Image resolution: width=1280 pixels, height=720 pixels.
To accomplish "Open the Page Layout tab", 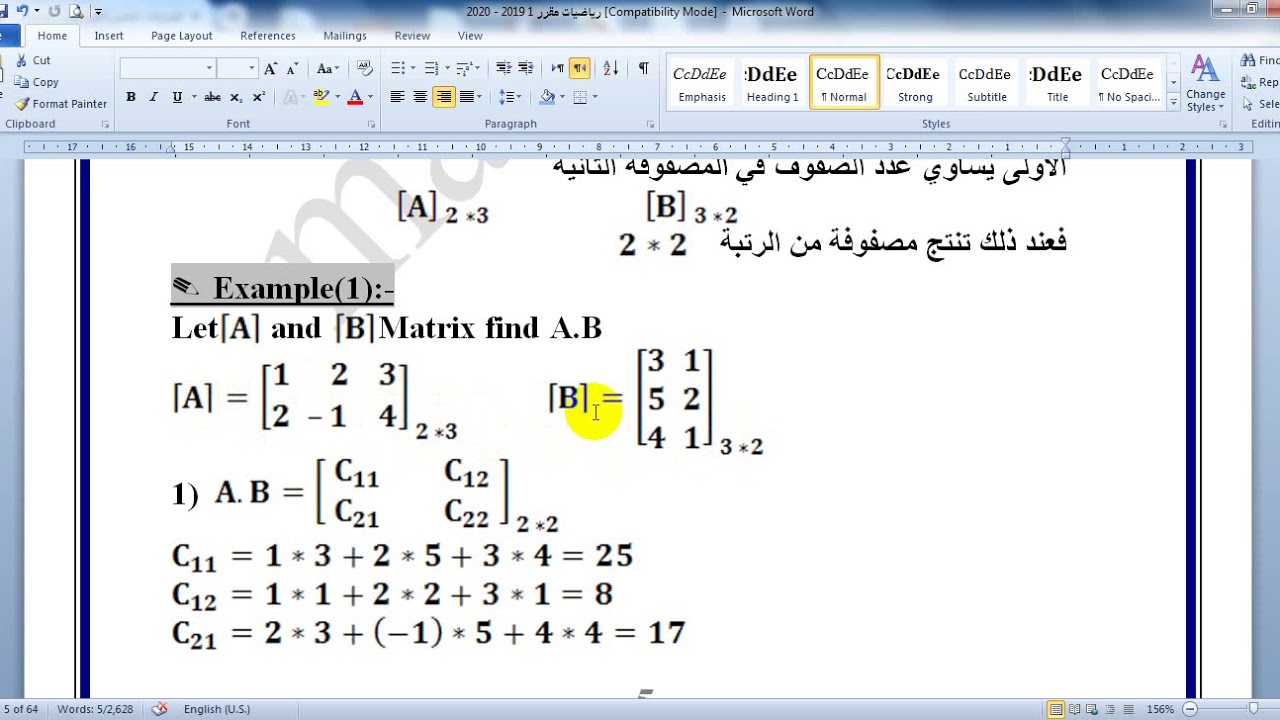I will (x=182, y=36).
